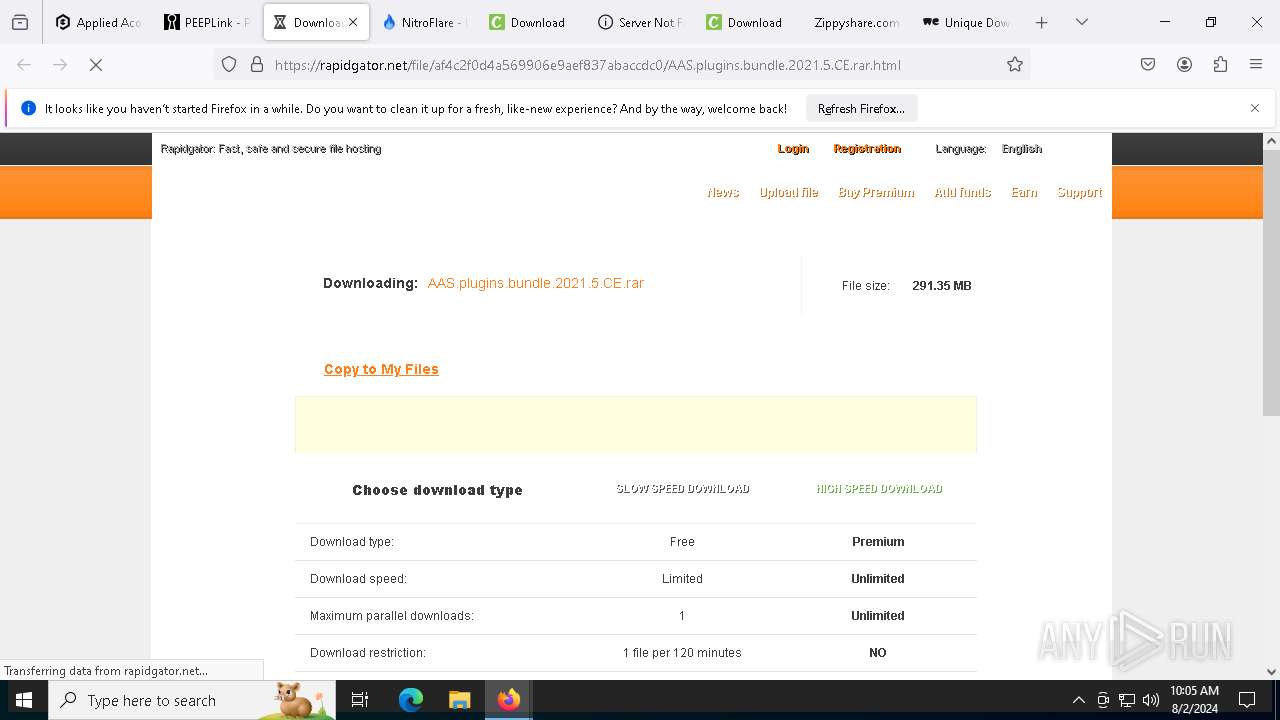
Task: Click the Premium download type cell
Action: coord(878,541)
